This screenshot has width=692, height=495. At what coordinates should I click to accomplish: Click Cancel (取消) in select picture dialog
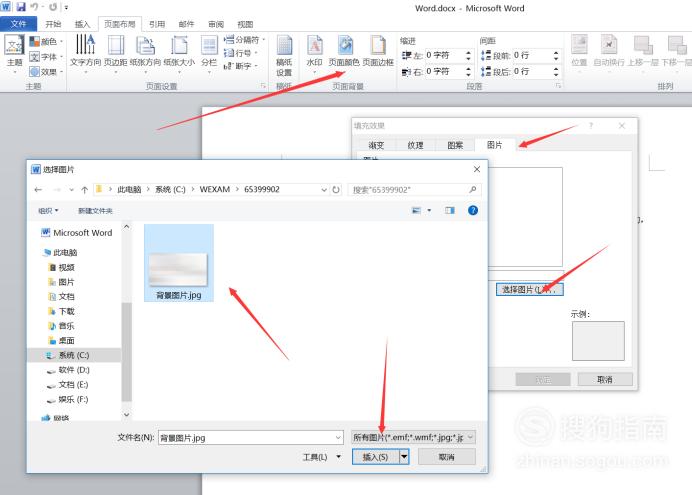point(446,457)
